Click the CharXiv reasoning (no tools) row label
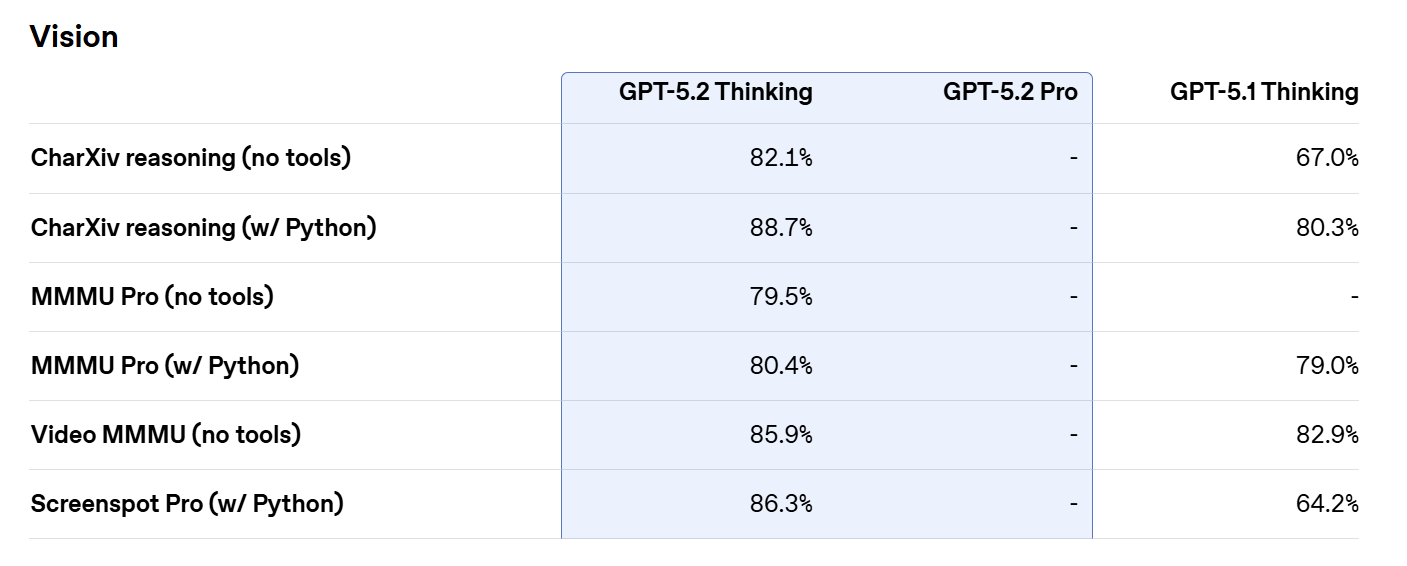1407x566 pixels. (x=191, y=158)
